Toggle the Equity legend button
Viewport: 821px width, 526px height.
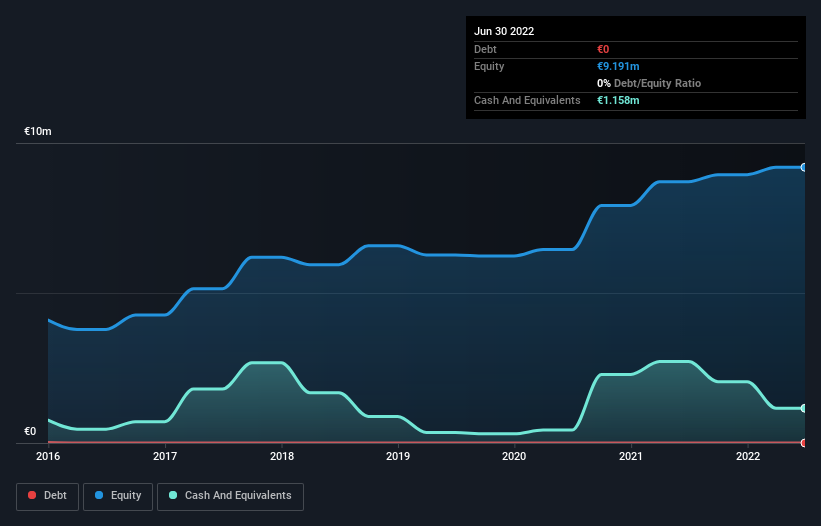tap(118, 496)
